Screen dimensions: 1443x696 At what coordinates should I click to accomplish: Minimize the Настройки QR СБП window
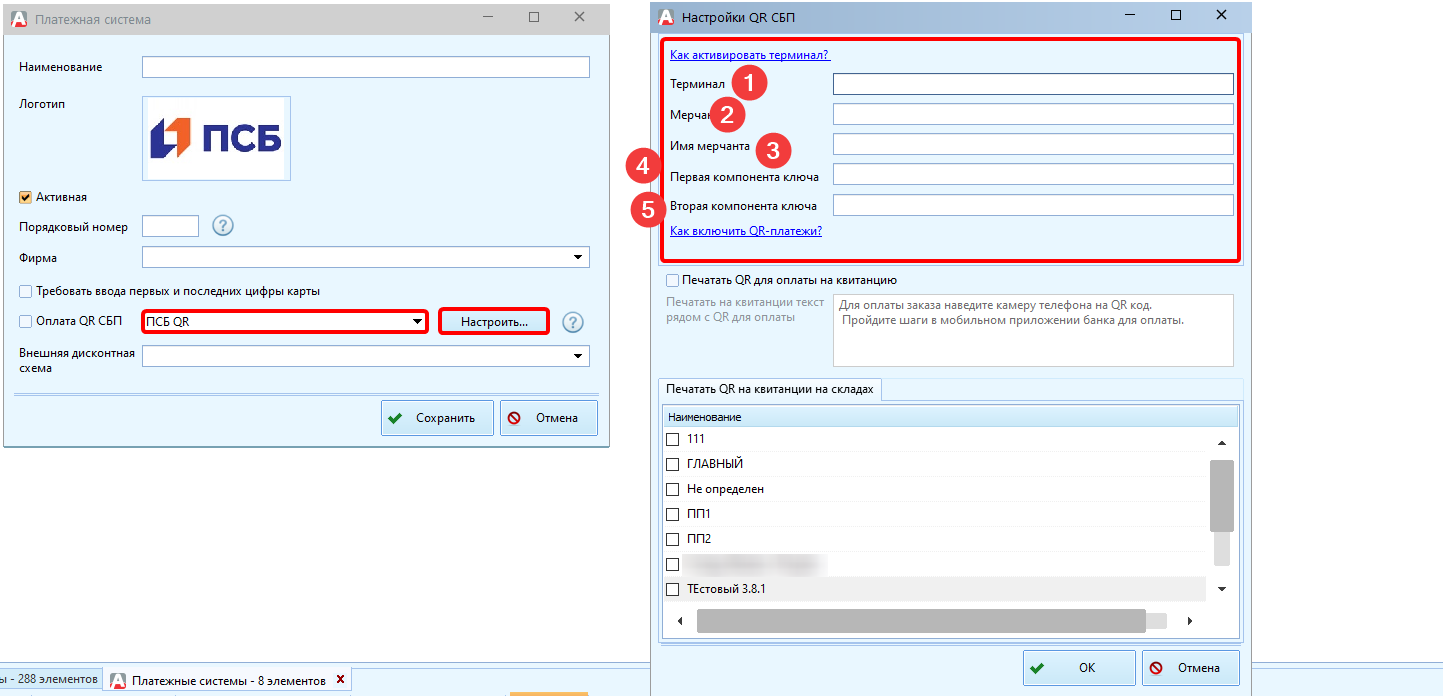pyautogui.click(x=1128, y=16)
